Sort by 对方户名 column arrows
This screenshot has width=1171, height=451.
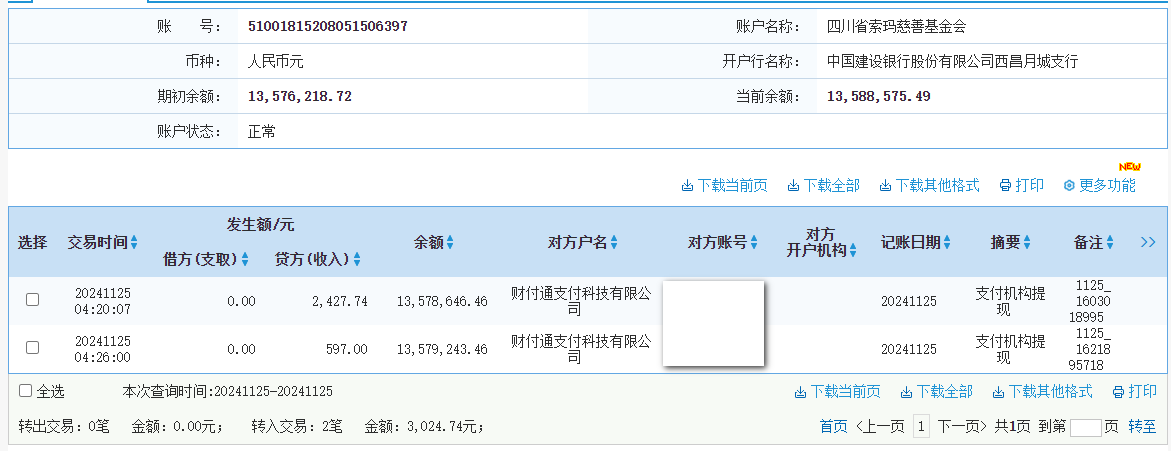point(614,243)
